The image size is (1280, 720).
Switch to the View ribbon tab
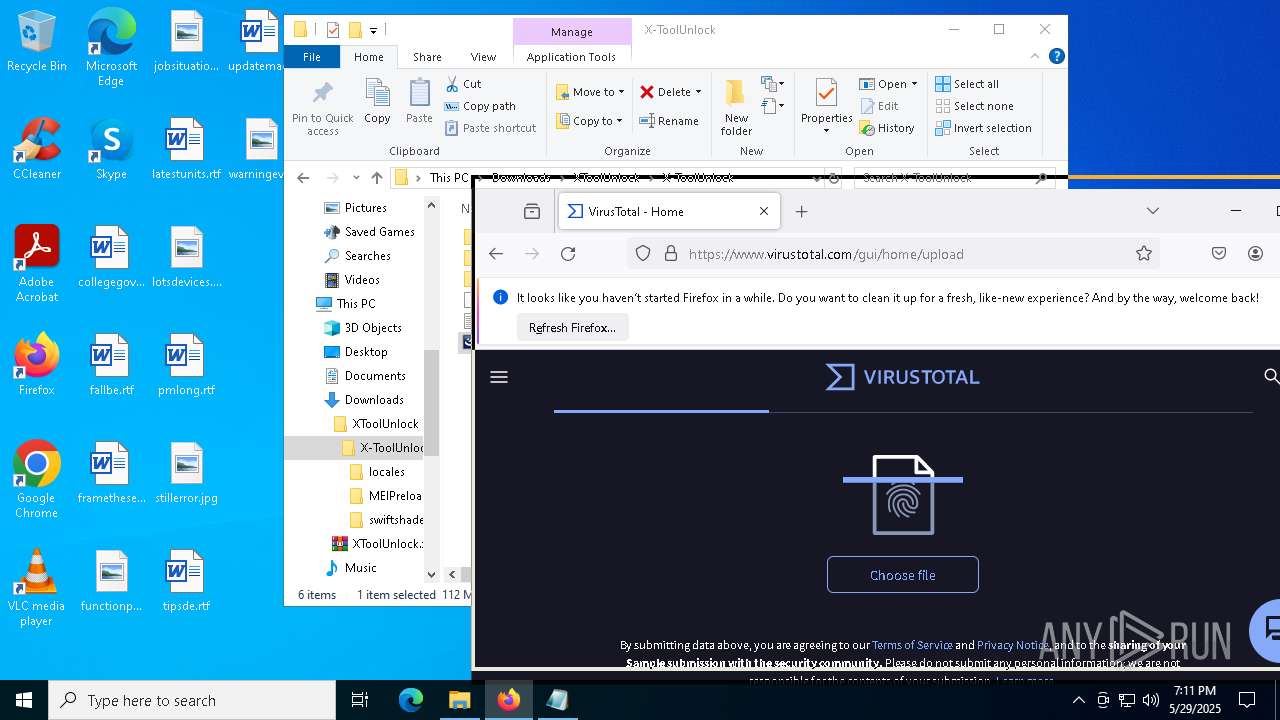(x=483, y=57)
